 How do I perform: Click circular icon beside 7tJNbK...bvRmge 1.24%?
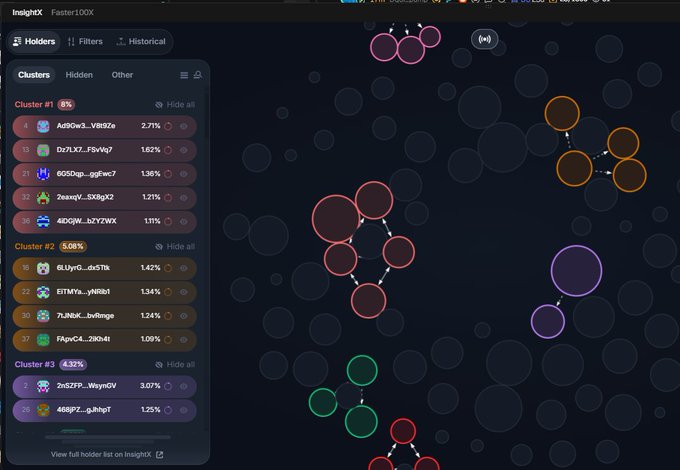(x=168, y=316)
